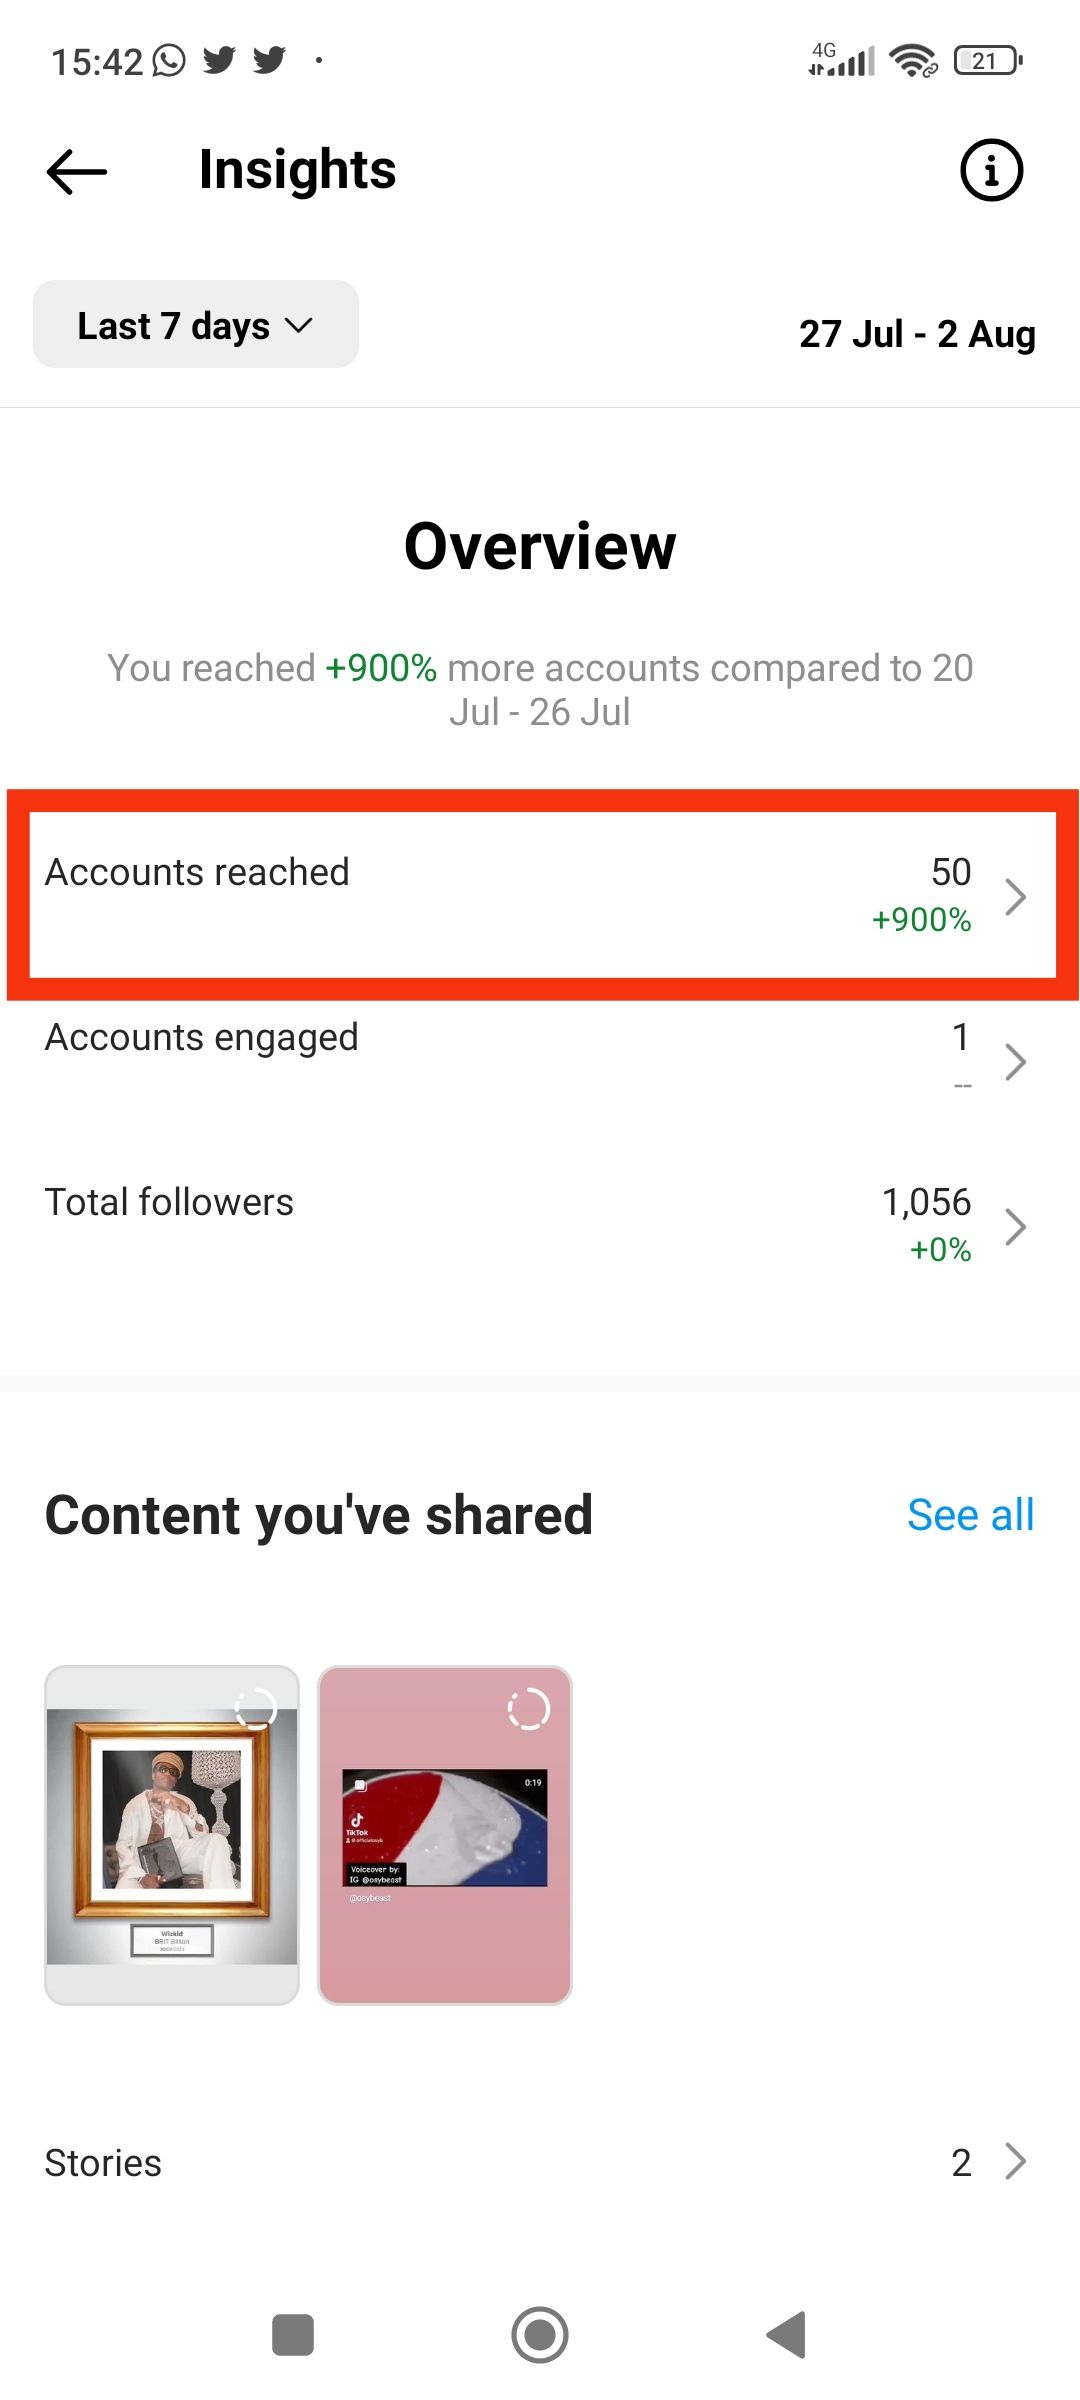Tap the battery indicator showing 21
Viewport: 1080px width, 2400px height.
point(985,61)
